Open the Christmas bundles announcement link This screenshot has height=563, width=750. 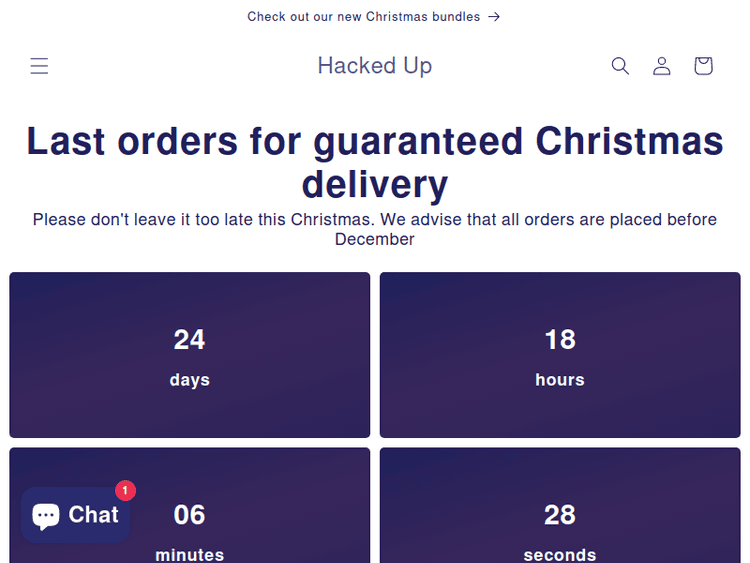pyautogui.click(x=364, y=17)
